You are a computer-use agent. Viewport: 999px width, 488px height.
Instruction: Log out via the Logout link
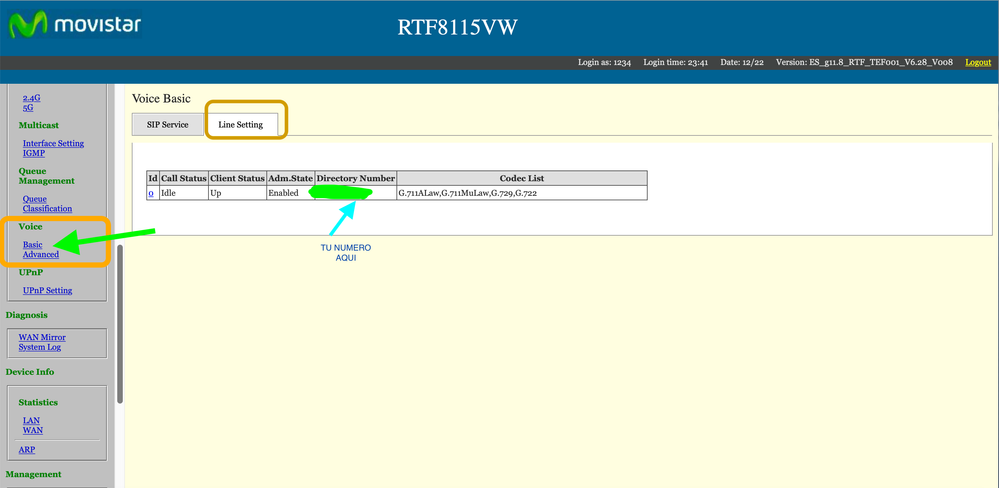click(x=978, y=62)
